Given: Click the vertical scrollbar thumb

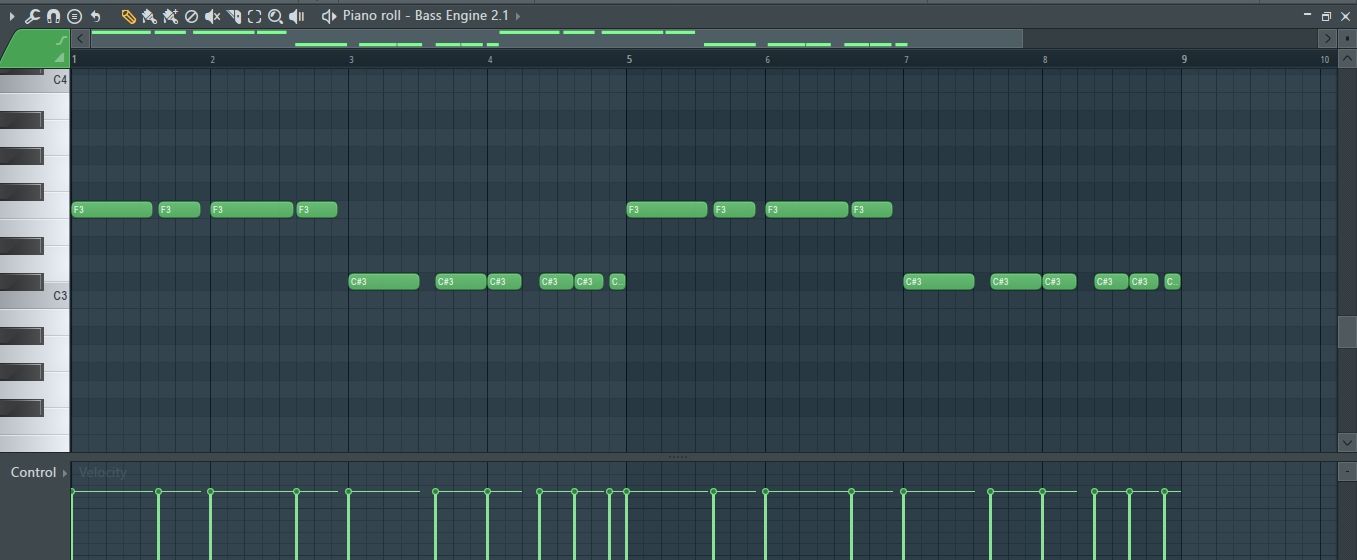Looking at the screenshot, I should (x=1347, y=332).
